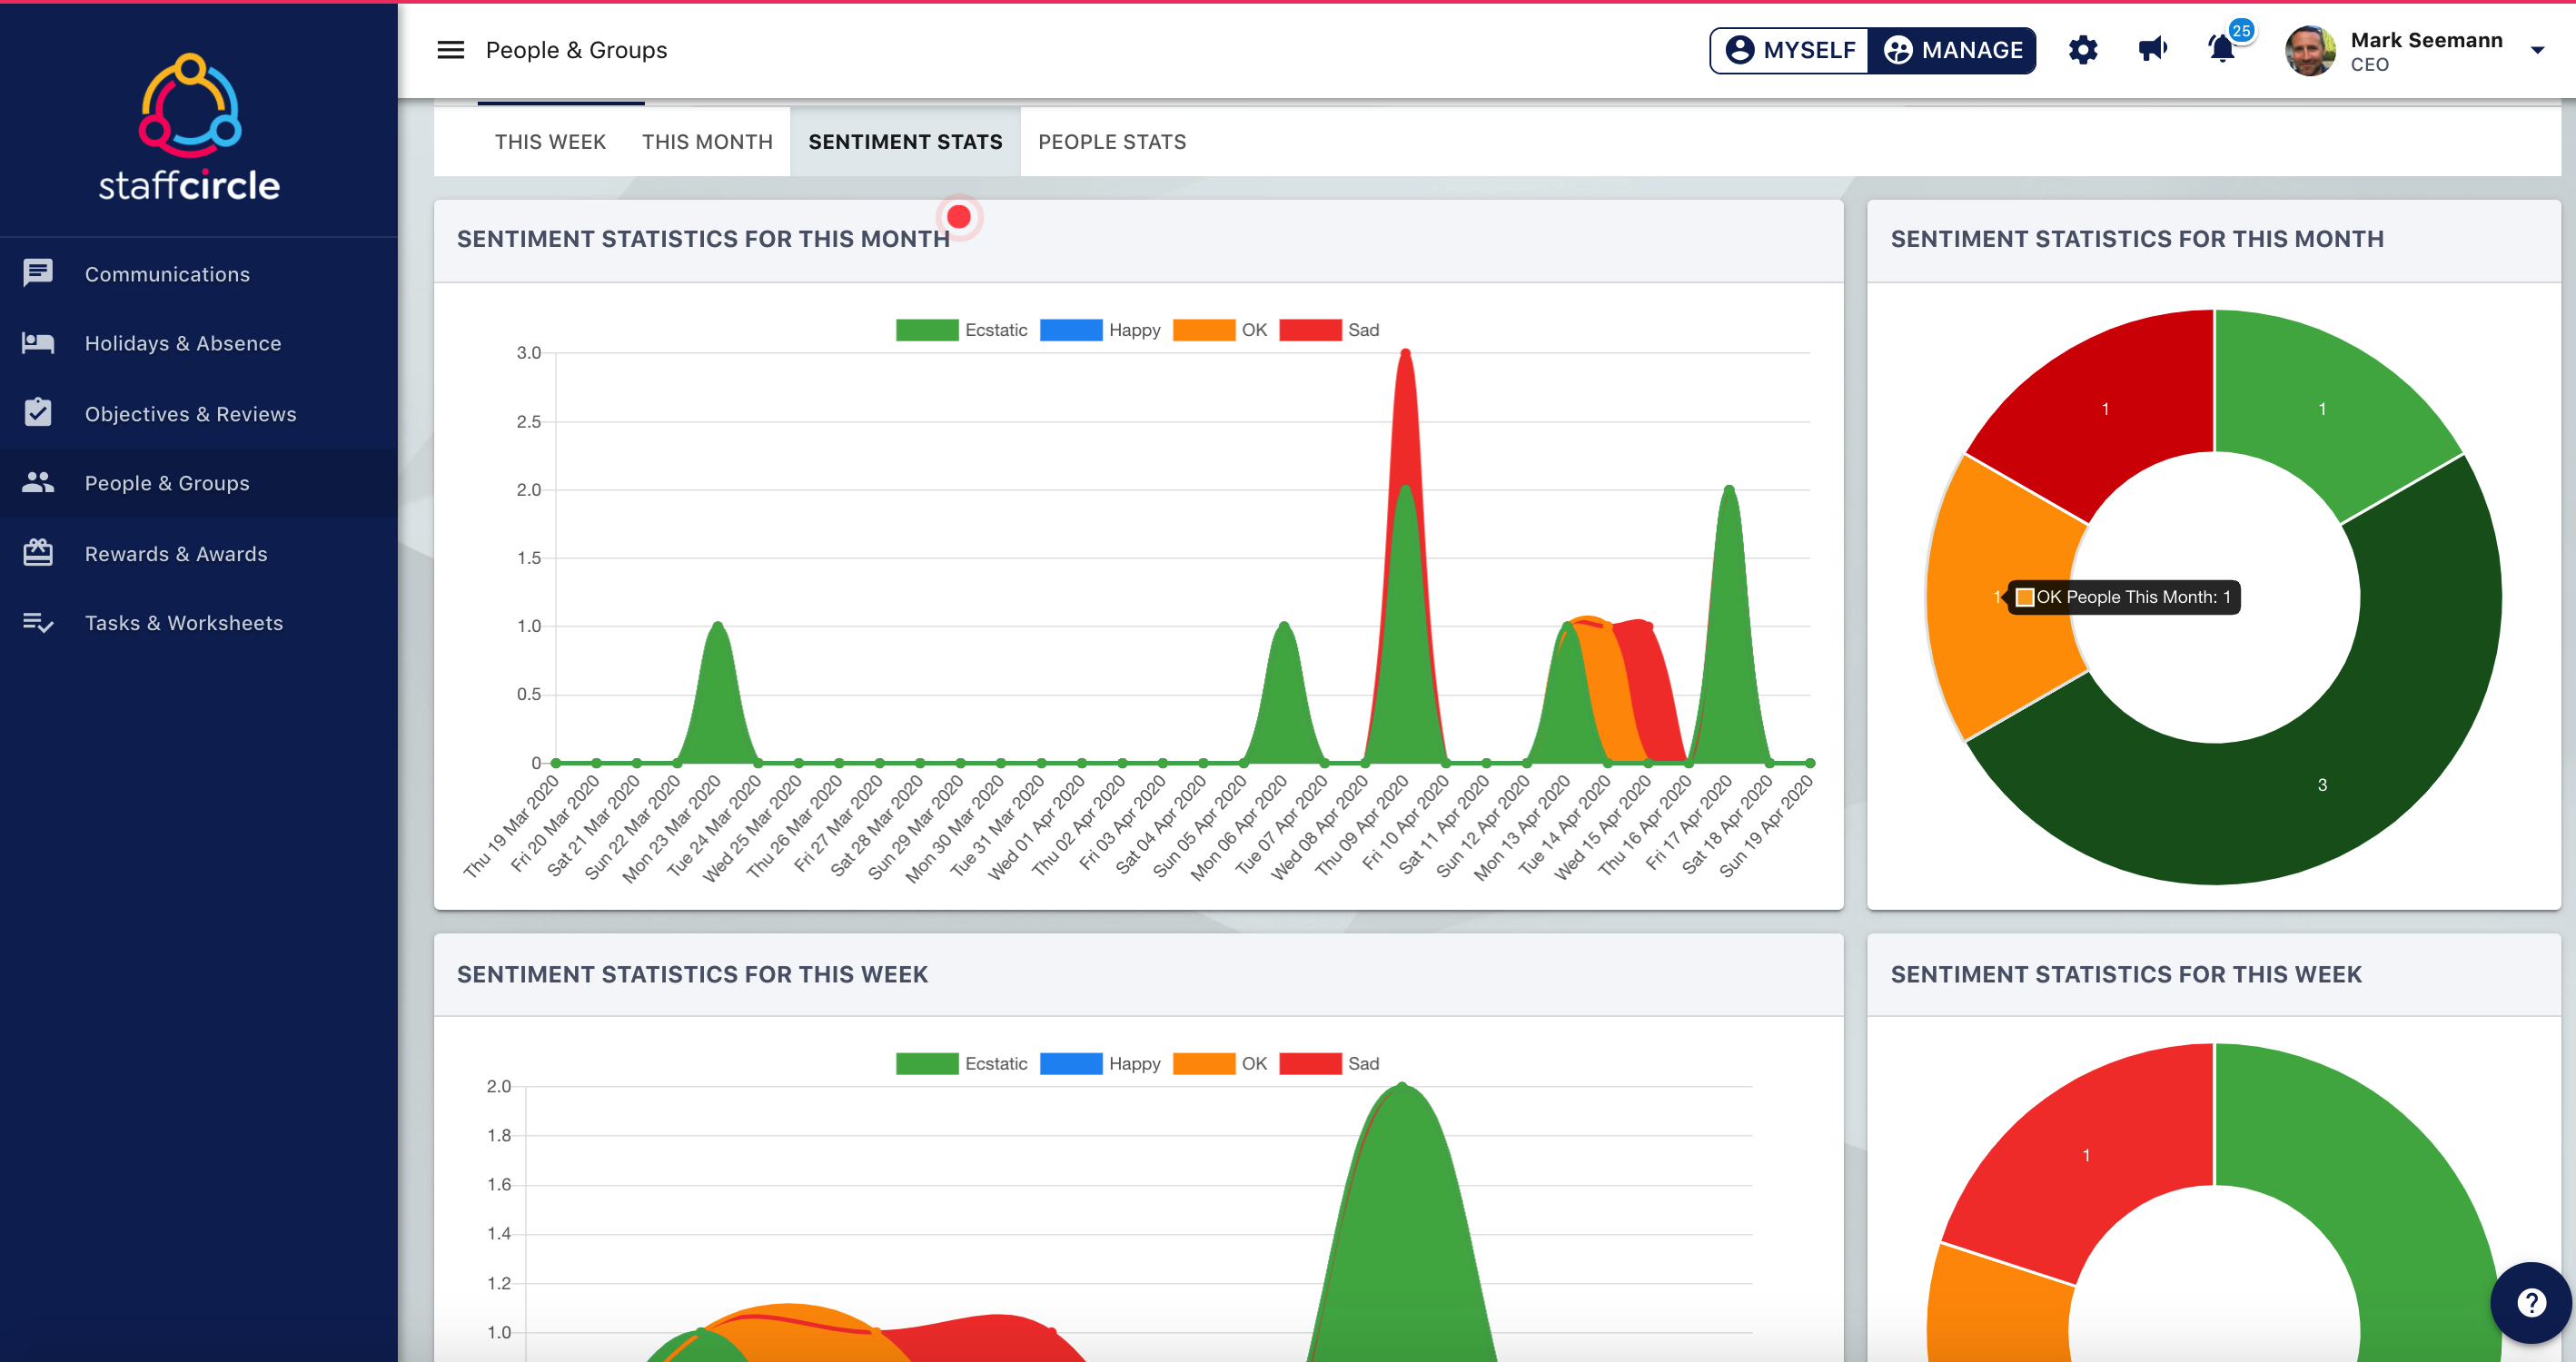
Task: Switch to MYSELF mode
Action: pyautogui.click(x=1790, y=50)
